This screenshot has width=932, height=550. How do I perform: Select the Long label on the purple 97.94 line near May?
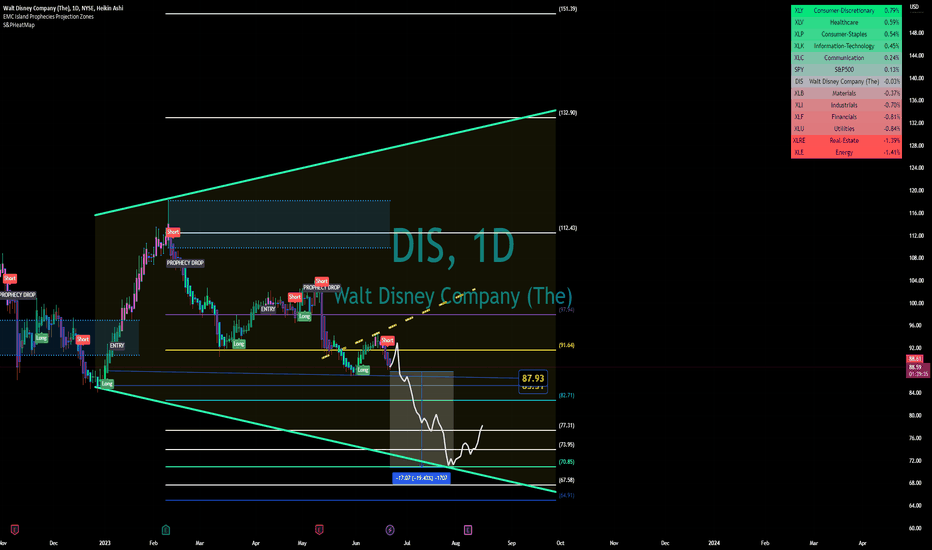click(x=304, y=316)
